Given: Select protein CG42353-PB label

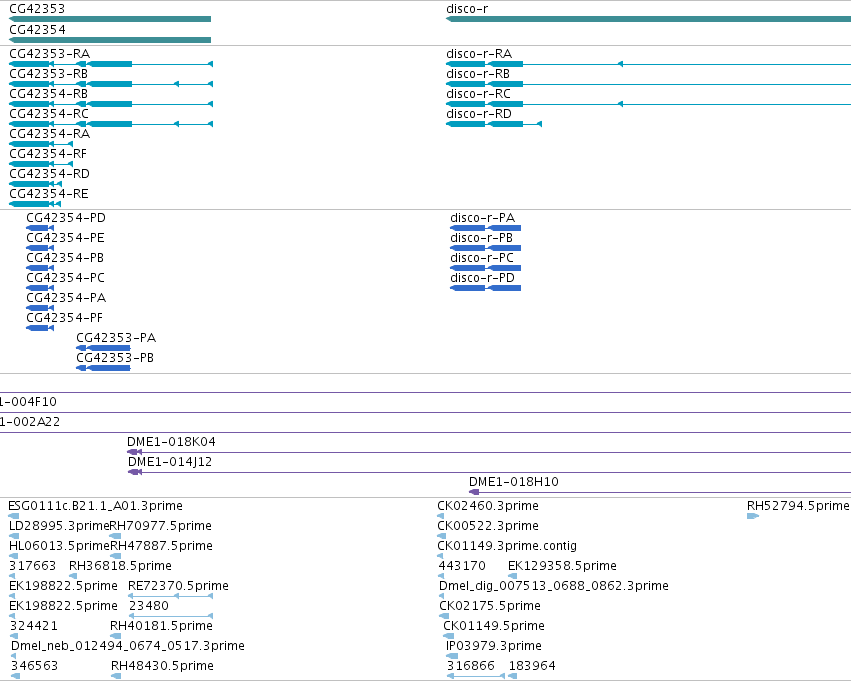Looking at the screenshot, I should (x=115, y=359).
